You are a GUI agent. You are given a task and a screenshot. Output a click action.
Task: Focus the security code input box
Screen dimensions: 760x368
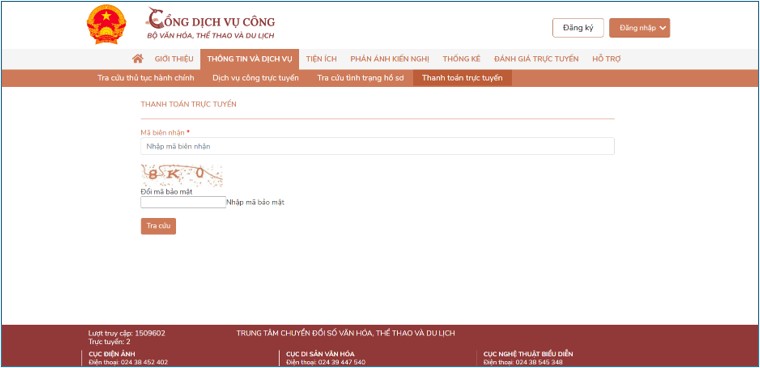point(183,202)
